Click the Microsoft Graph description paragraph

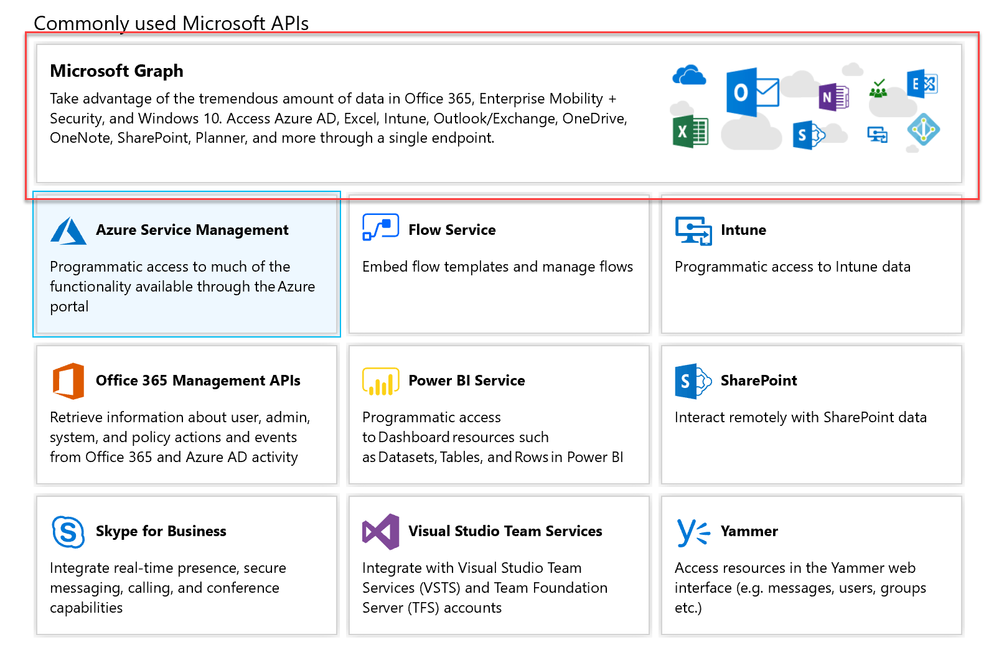tap(338, 118)
